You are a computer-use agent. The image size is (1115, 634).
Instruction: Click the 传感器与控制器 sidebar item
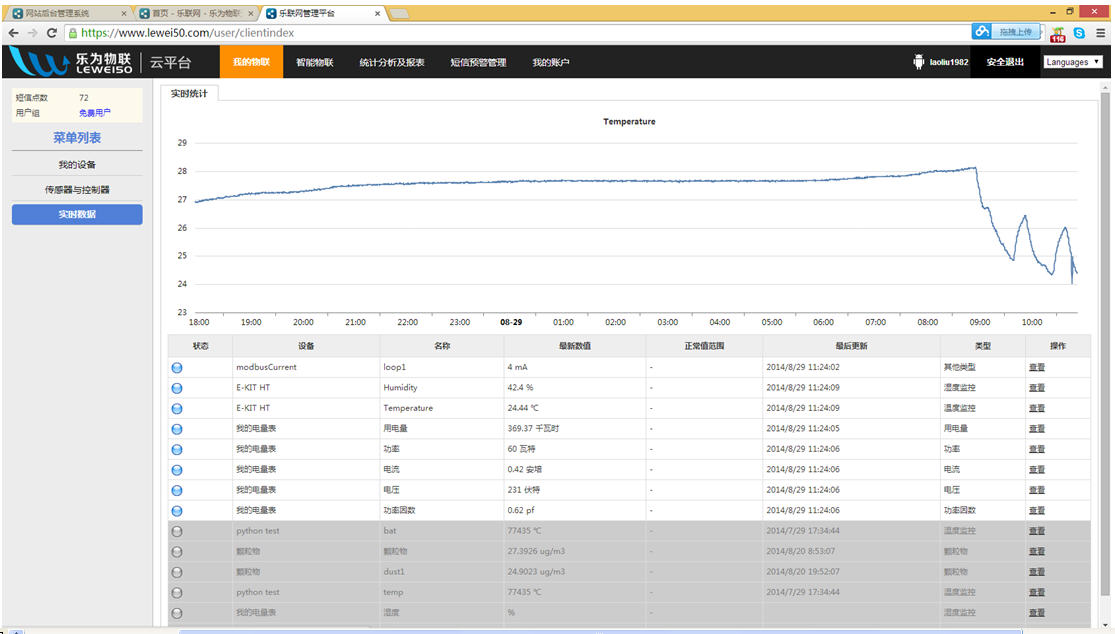(x=77, y=190)
